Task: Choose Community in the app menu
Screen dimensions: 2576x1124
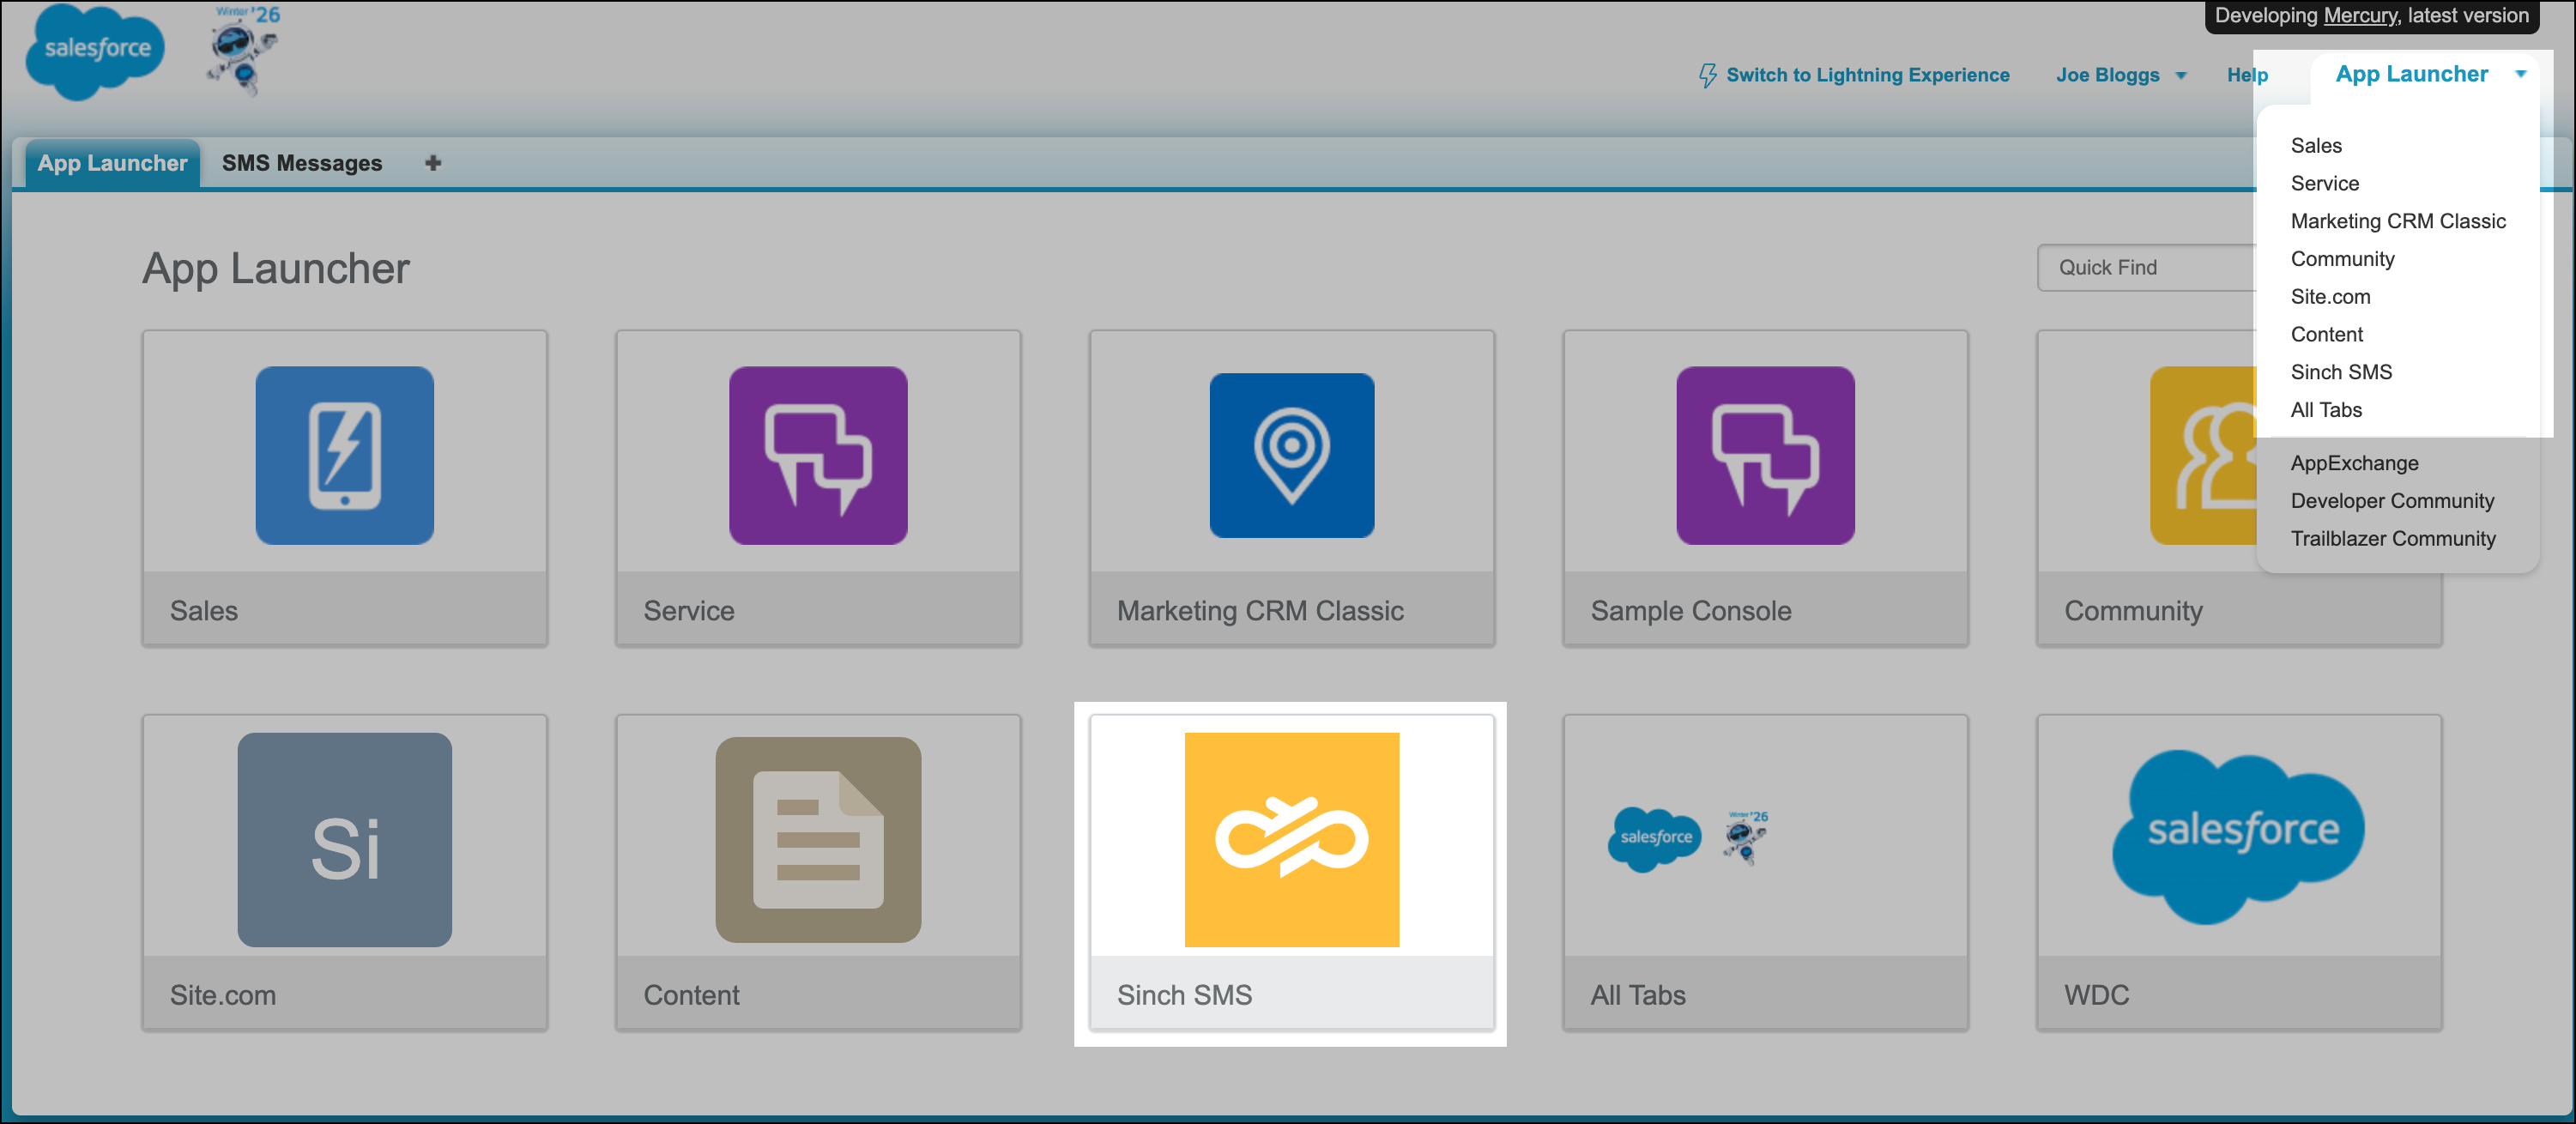Action: pos(2342,259)
